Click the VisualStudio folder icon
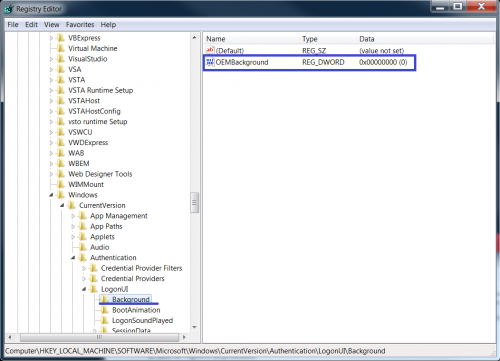Screen dimensions: 500x361 point(61,59)
